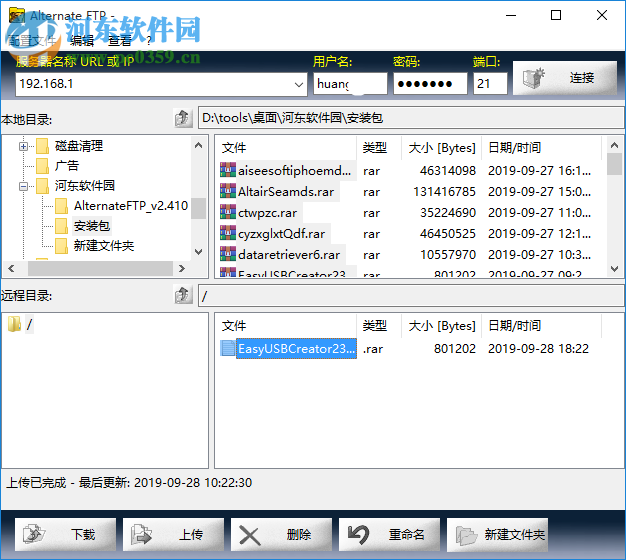Sort remote list by 文件 column
Image resolution: width=626 pixels, height=560 pixels.
click(x=286, y=326)
